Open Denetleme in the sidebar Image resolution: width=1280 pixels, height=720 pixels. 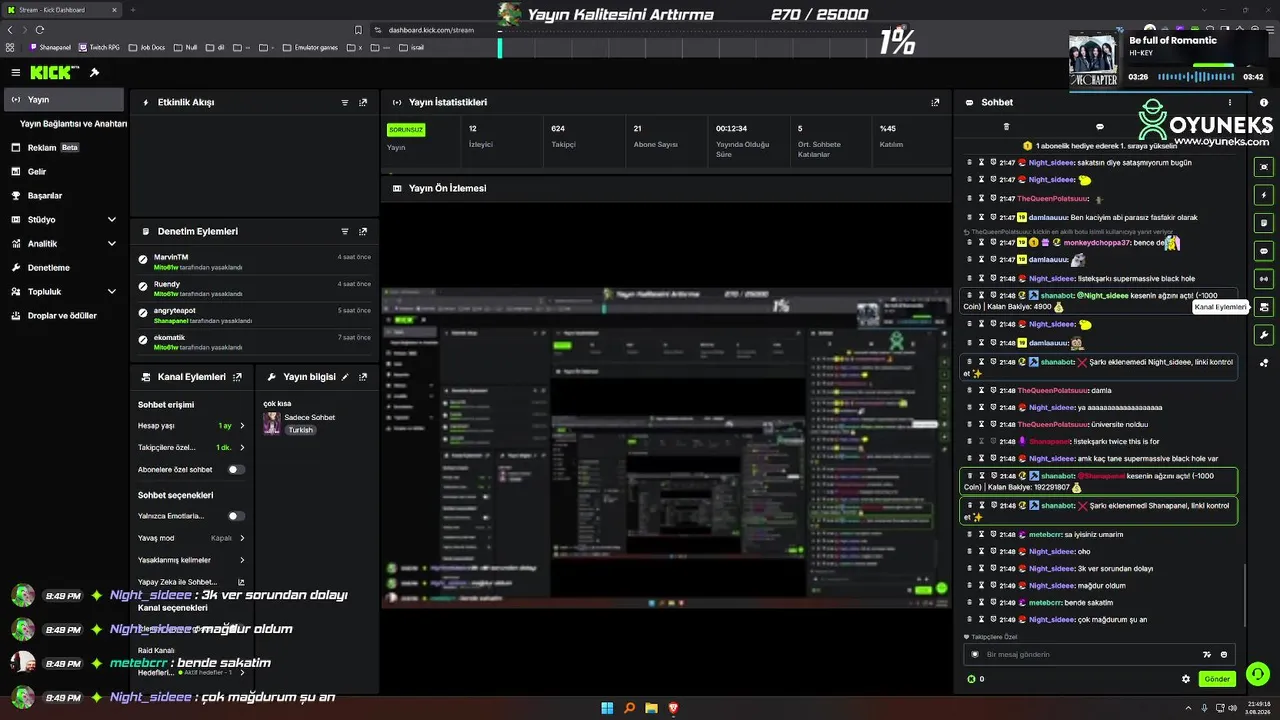click(x=64, y=268)
